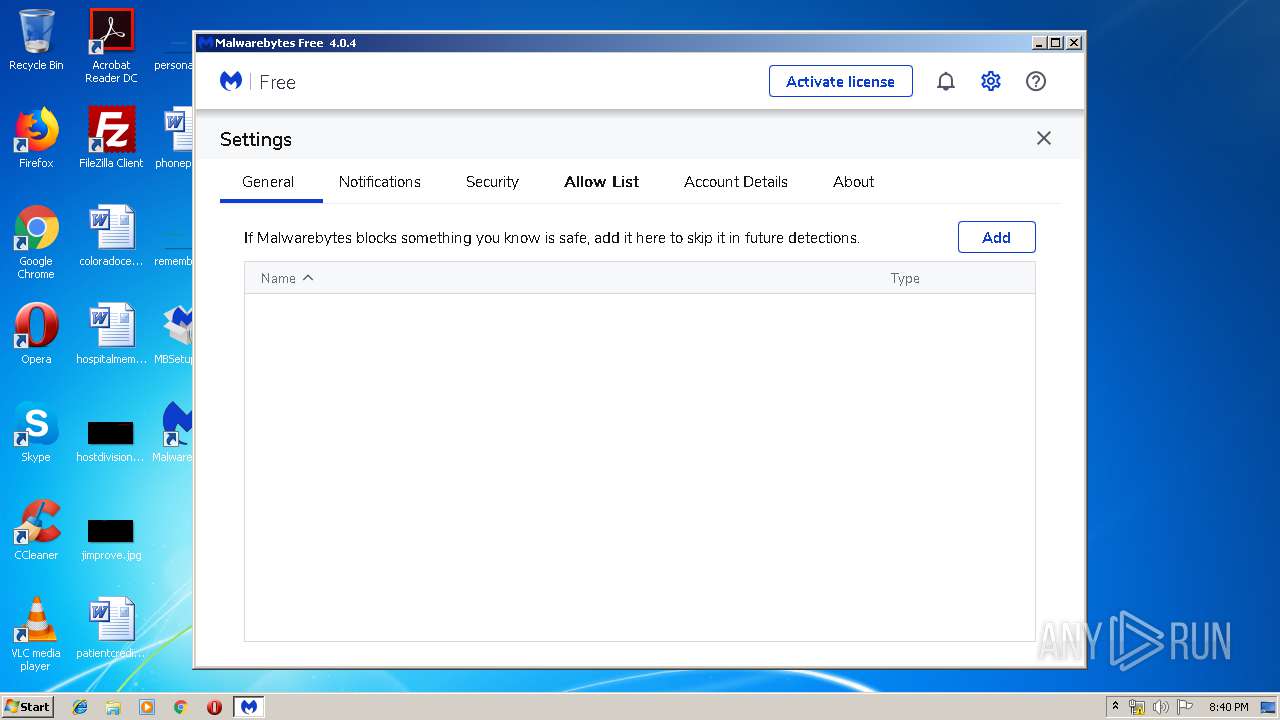Minimize the Malwarebytes window

click(x=1040, y=43)
